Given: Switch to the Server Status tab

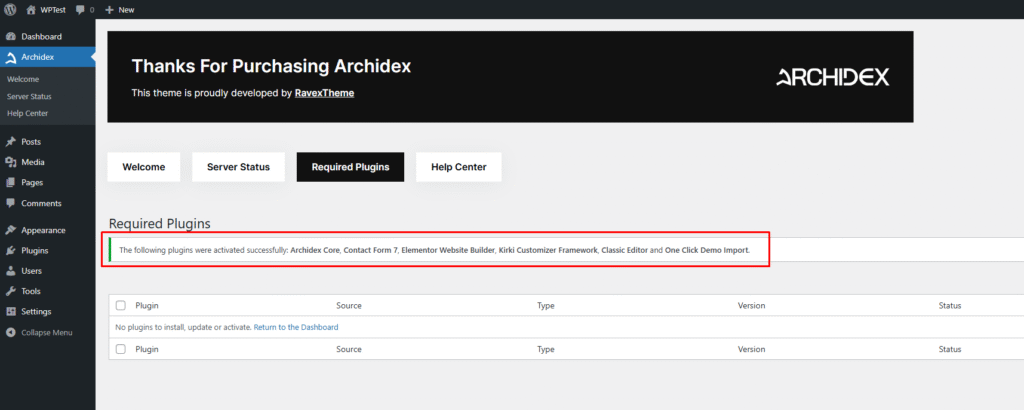Looking at the screenshot, I should click(238, 167).
